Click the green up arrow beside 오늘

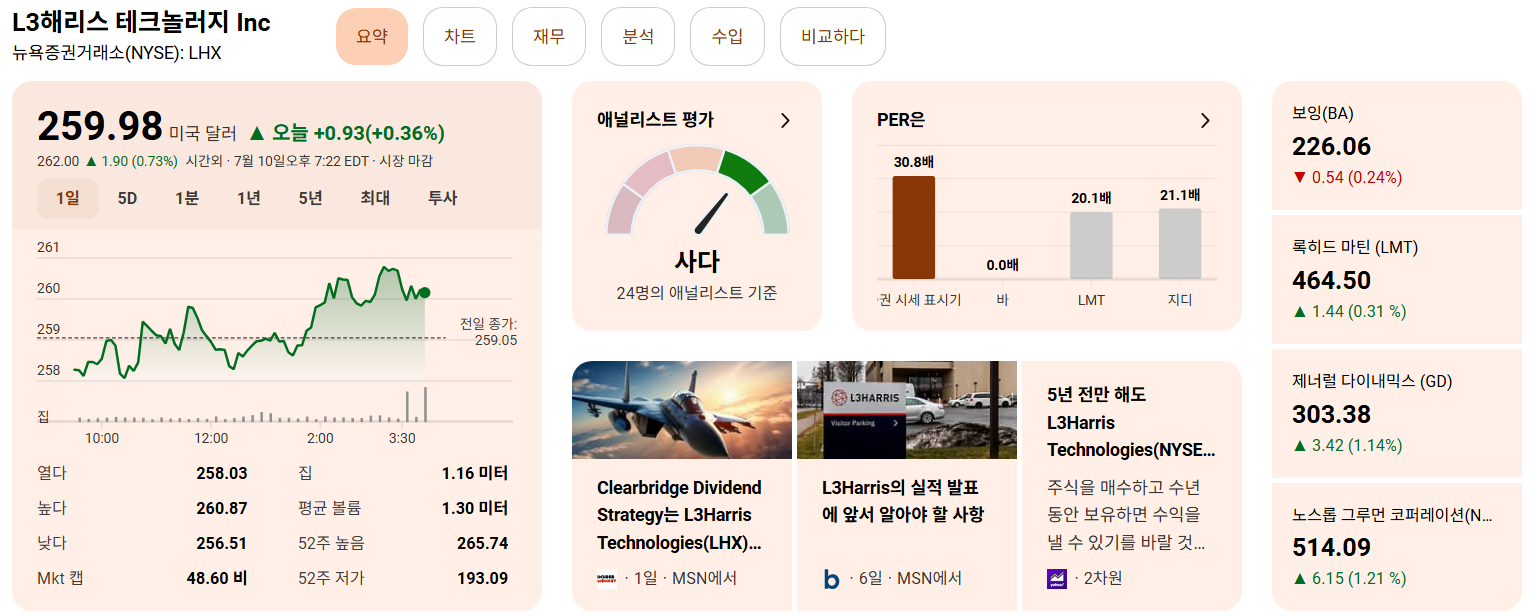[257, 133]
